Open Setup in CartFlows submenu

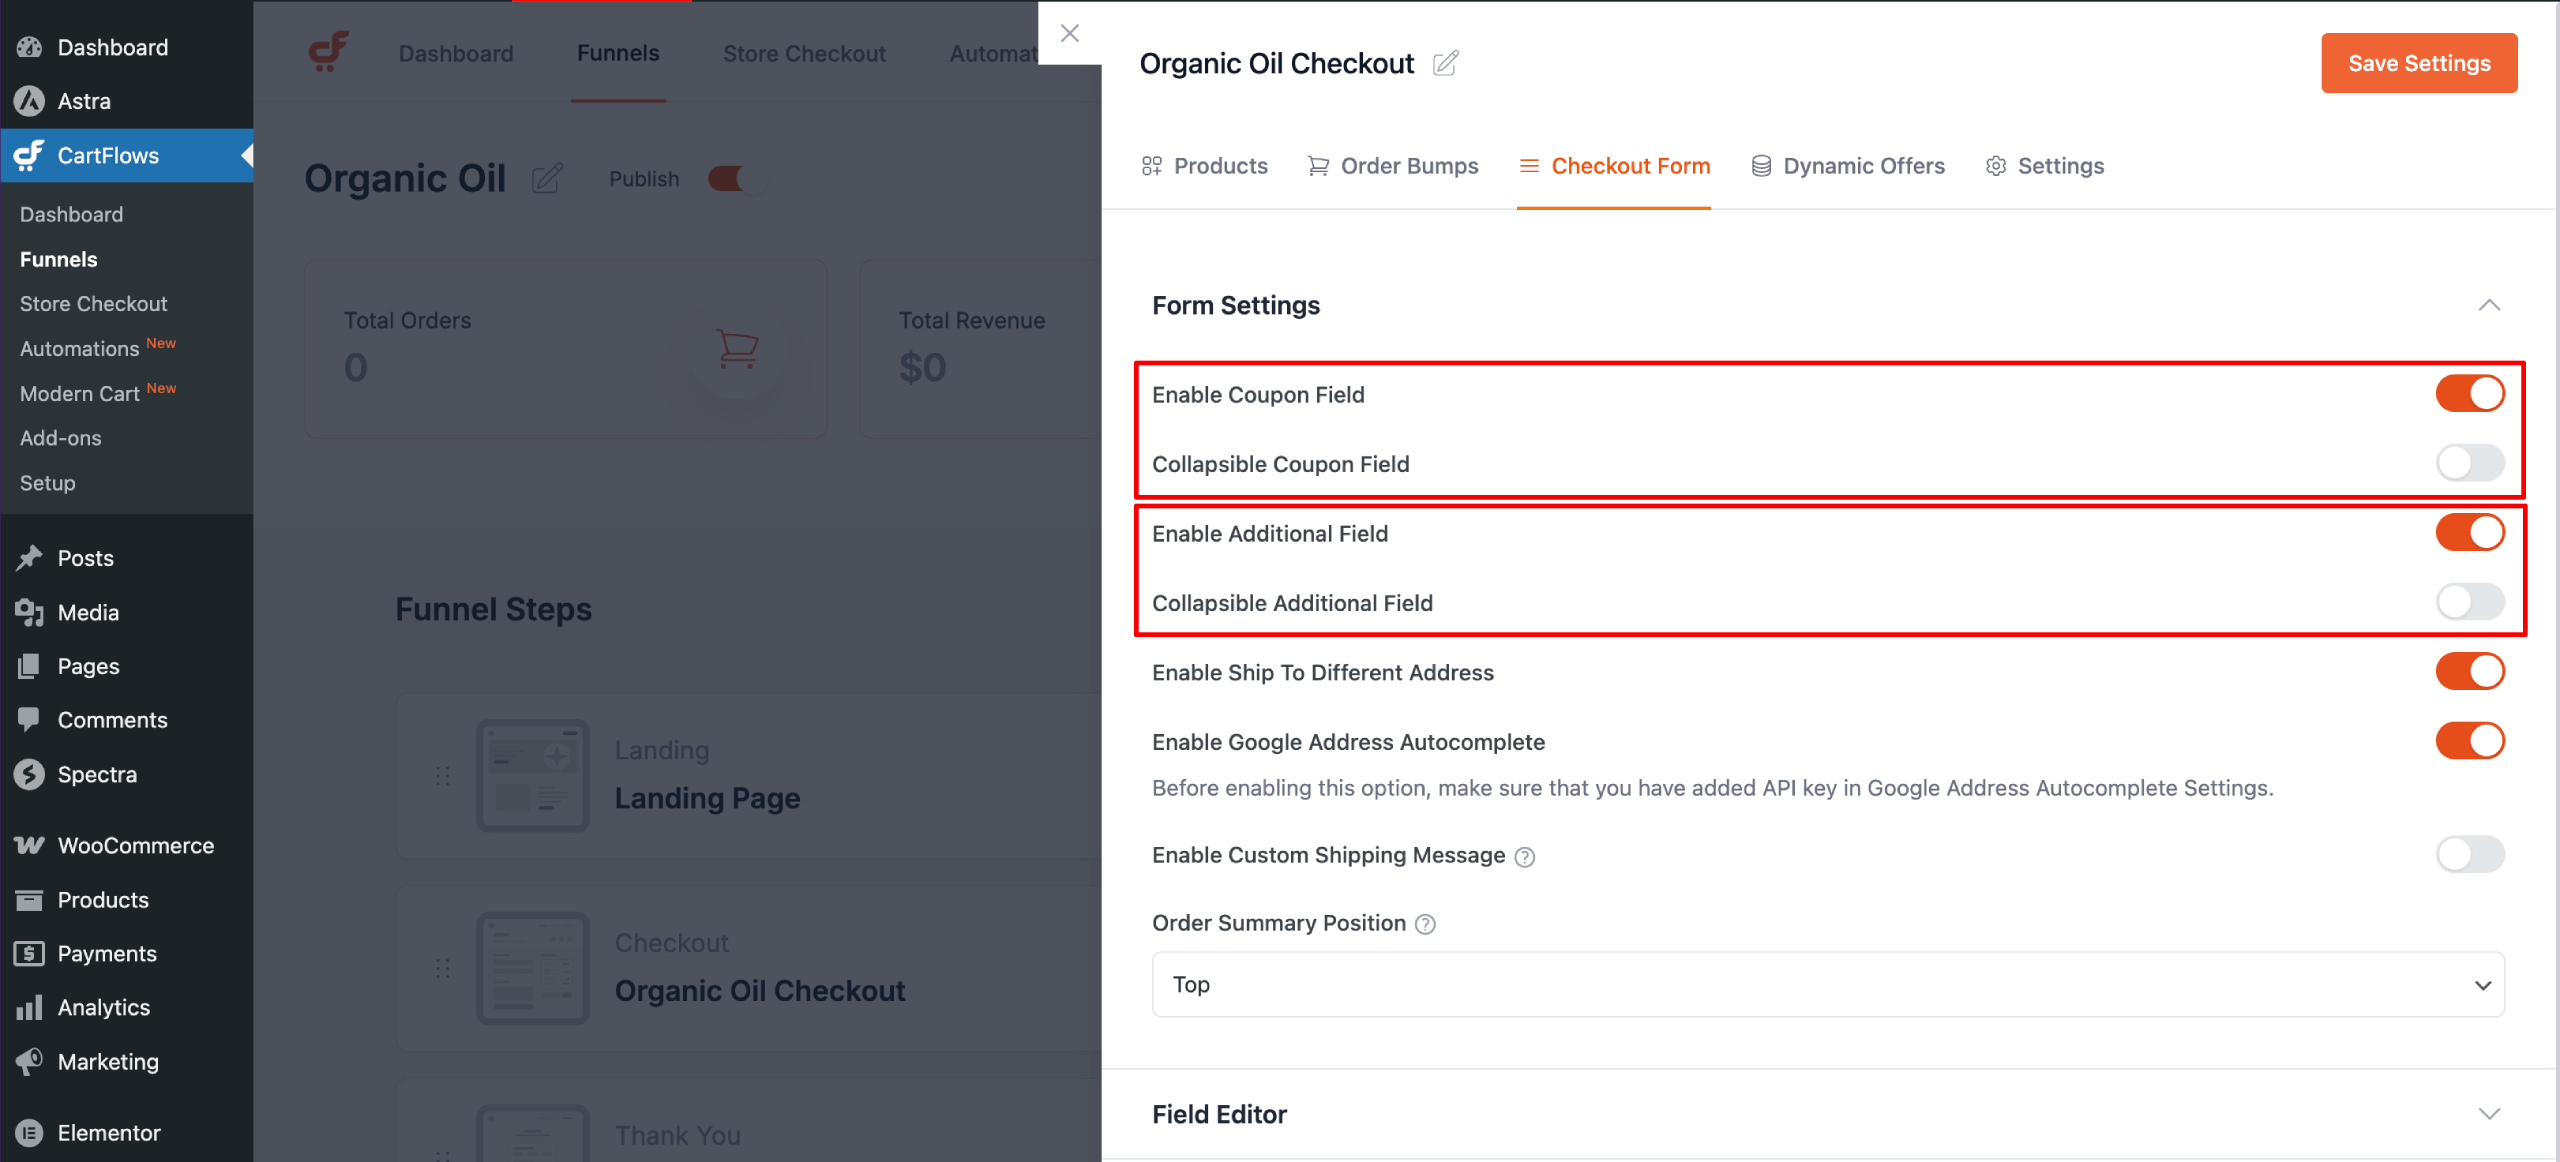(48, 483)
